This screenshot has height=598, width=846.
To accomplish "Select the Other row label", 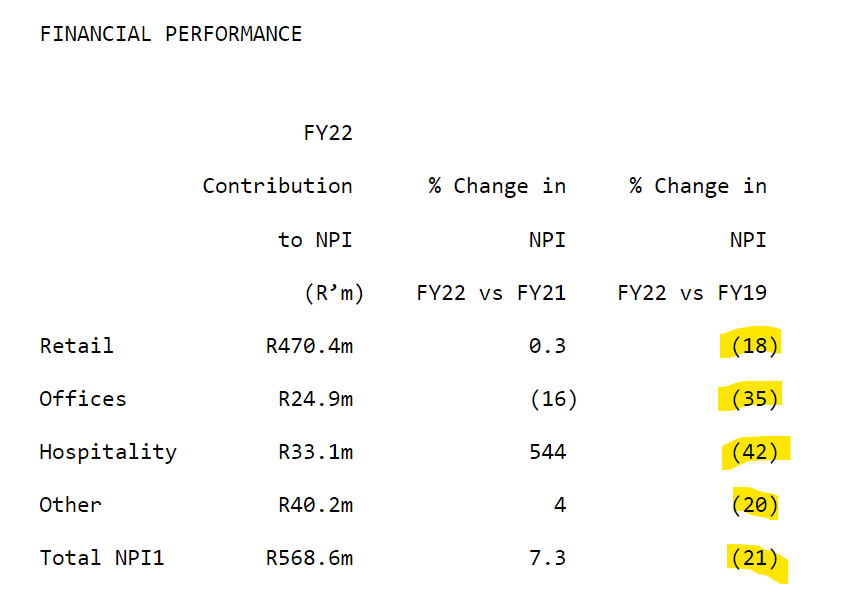I will click(70, 505).
